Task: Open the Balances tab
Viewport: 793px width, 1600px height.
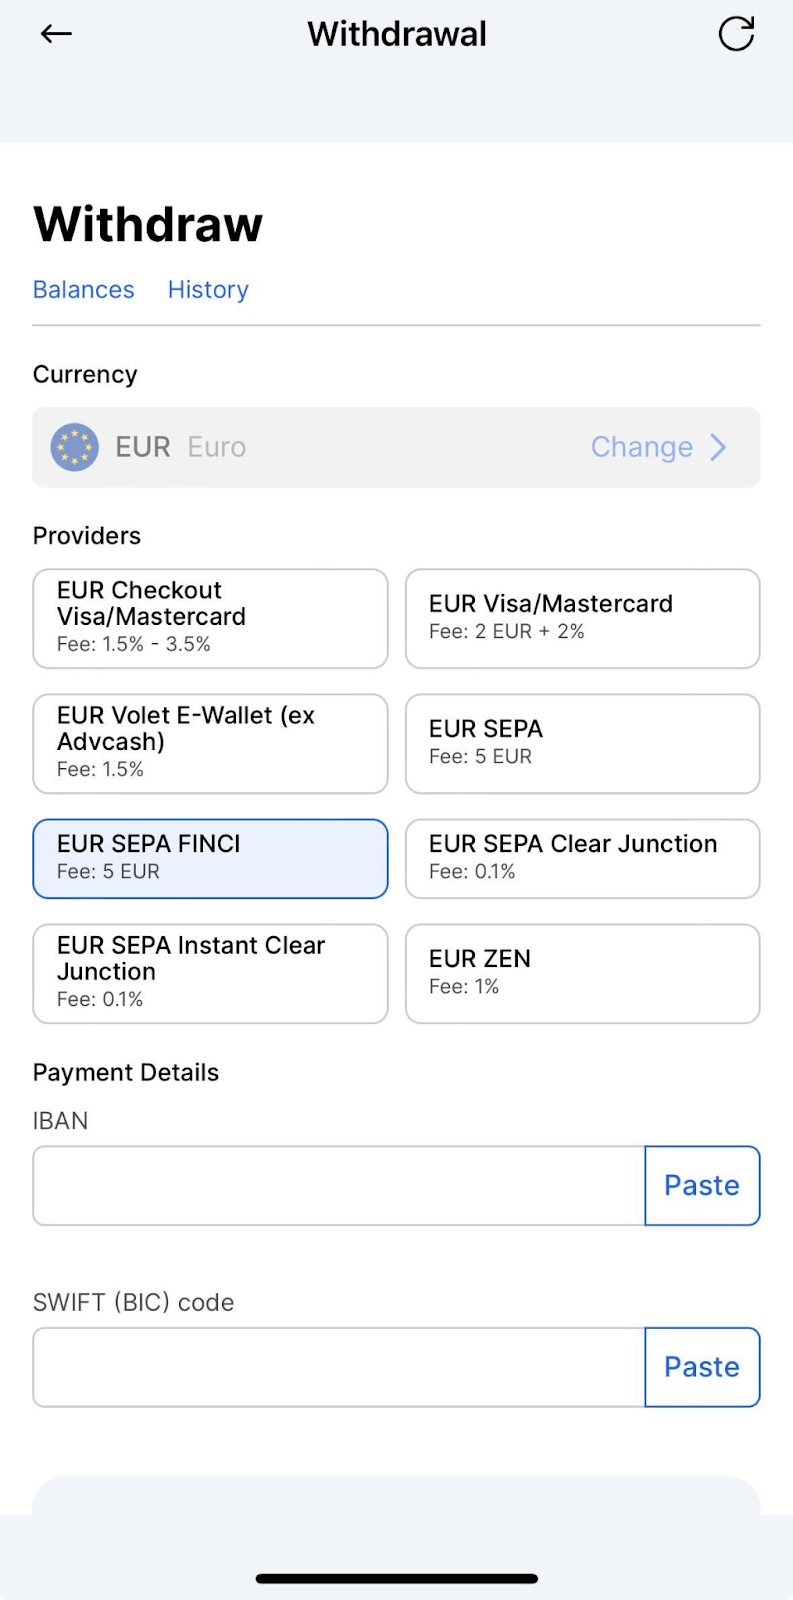Action: (84, 290)
